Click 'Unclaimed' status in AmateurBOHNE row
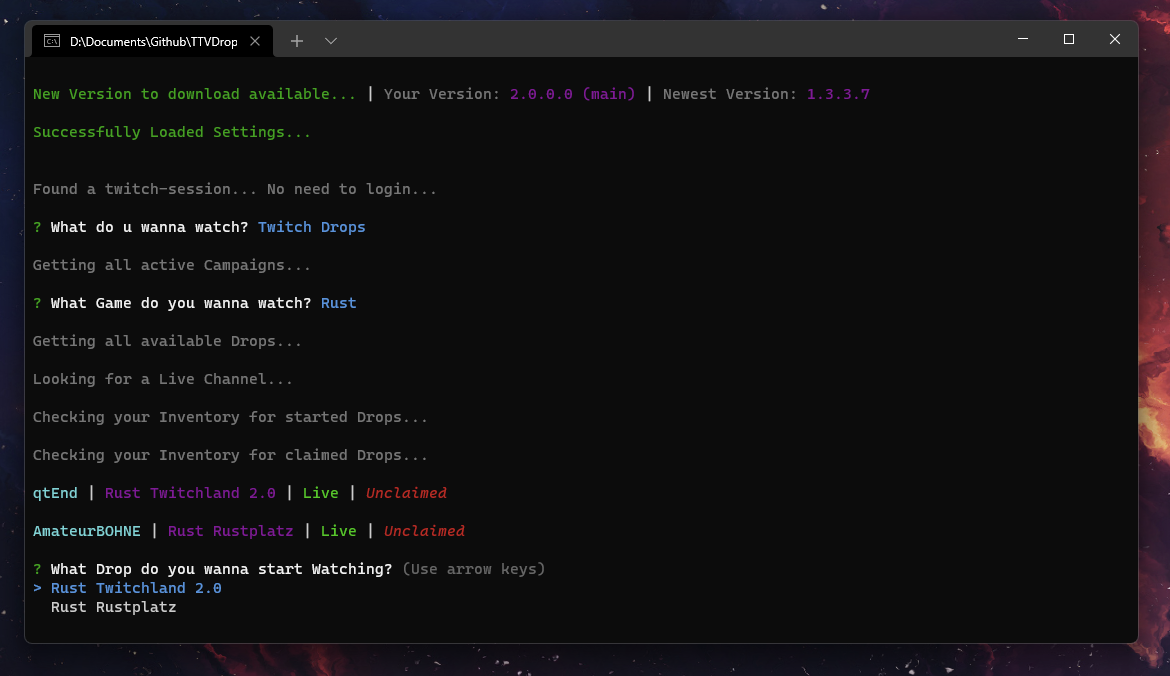1170x676 pixels. point(424,531)
